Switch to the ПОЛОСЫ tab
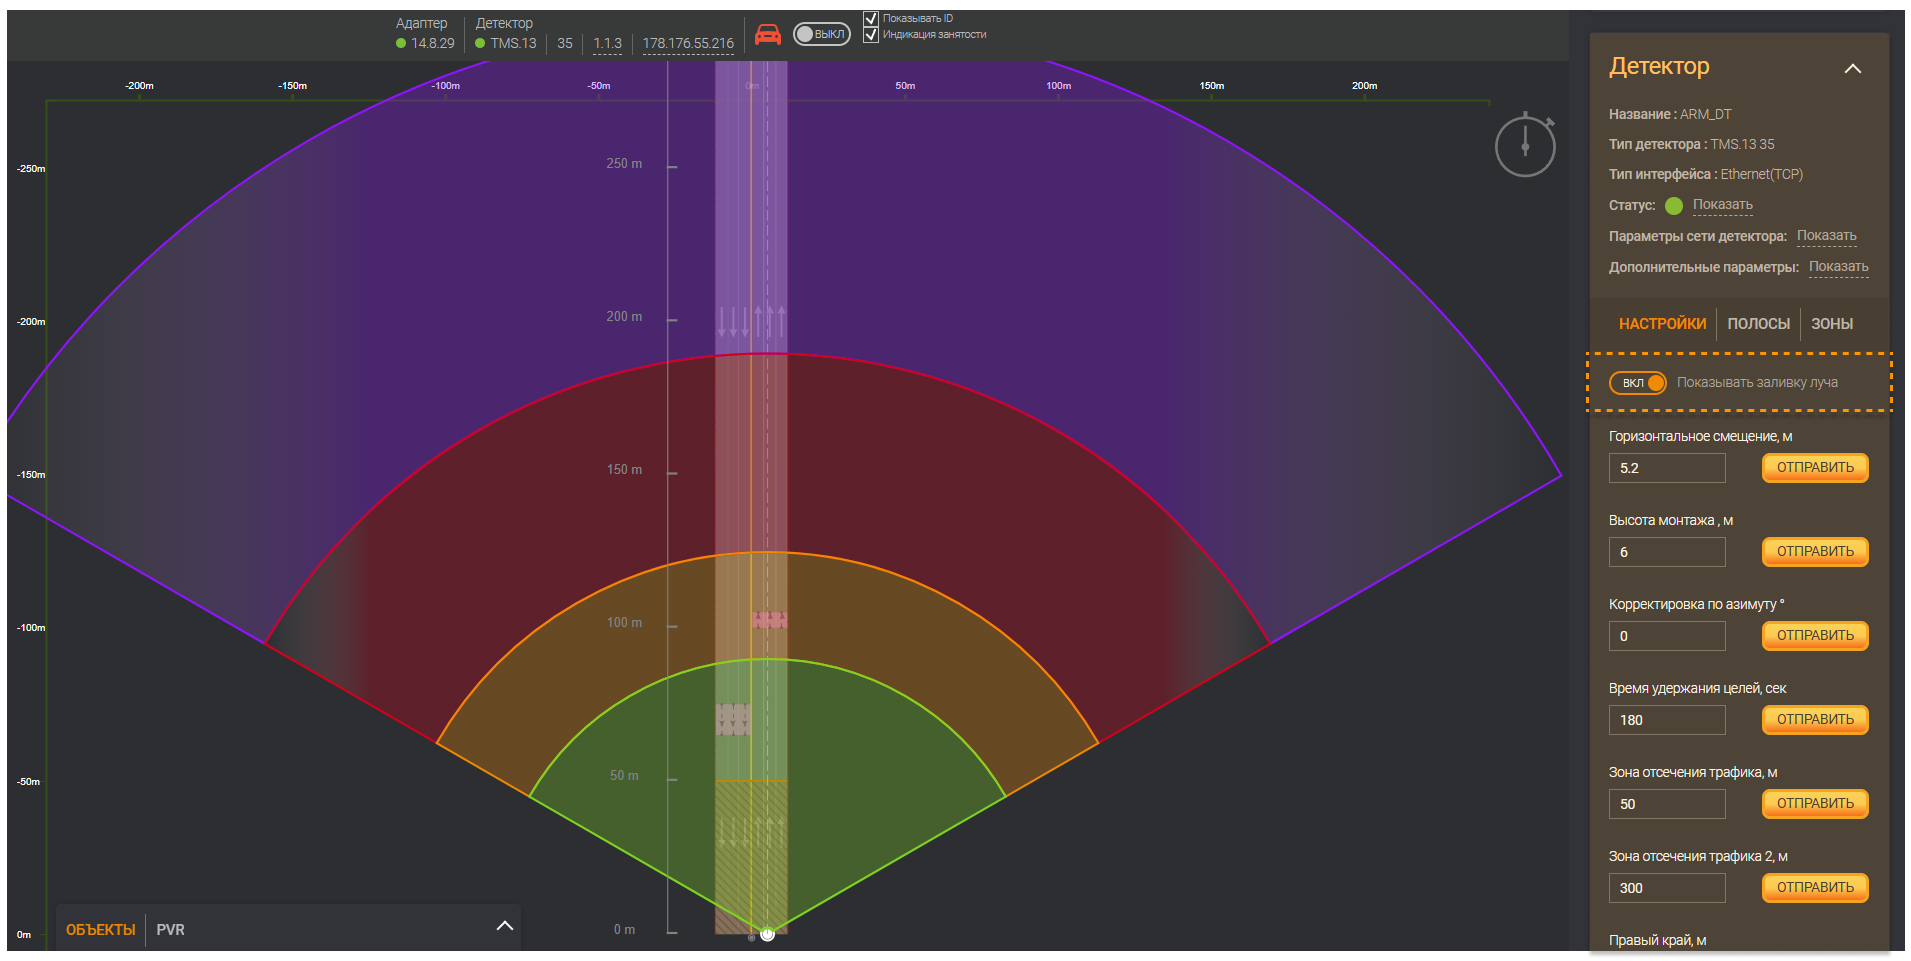The height and width of the screenshot is (961, 1911). (x=1758, y=324)
